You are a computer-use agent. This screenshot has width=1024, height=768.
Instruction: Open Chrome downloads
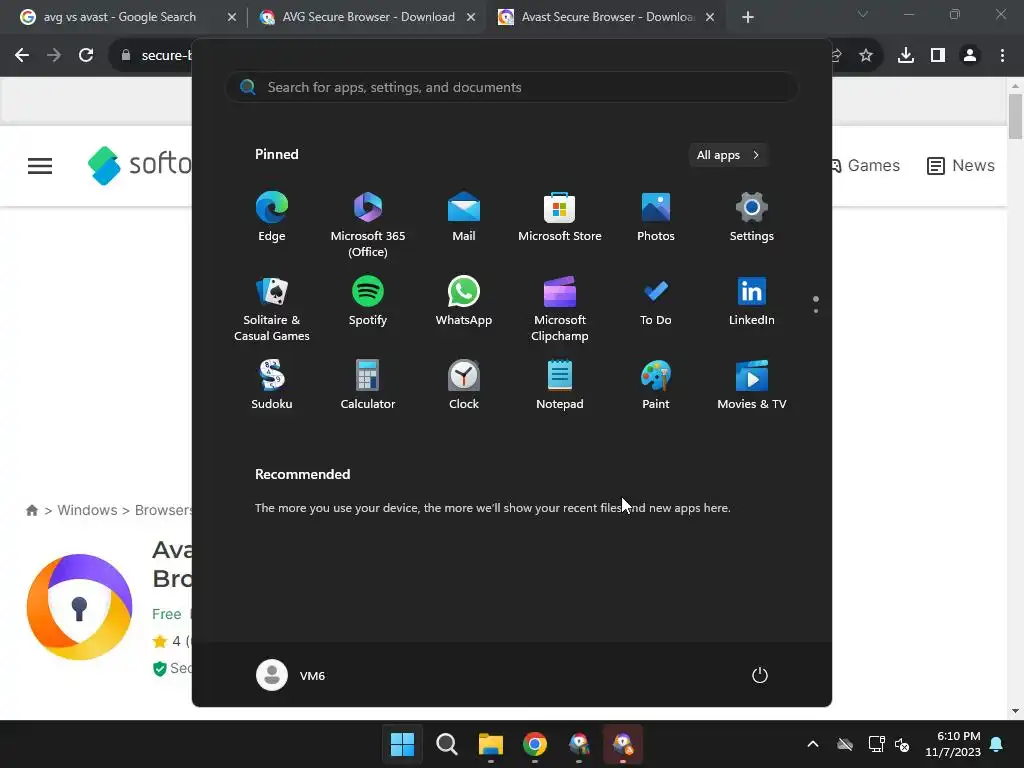tap(906, 56)
